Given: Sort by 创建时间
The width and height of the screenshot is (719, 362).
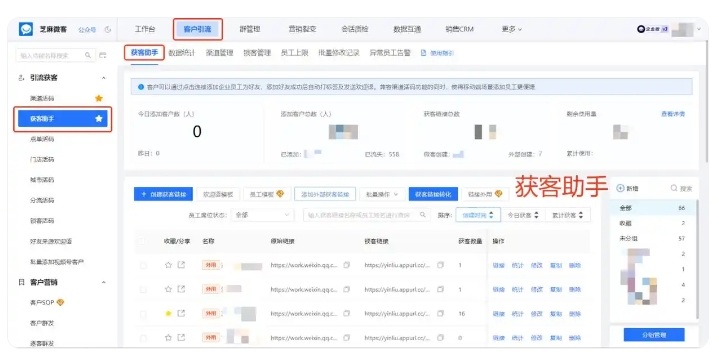Looking at the screenshot, I should [x=477, y=215].
